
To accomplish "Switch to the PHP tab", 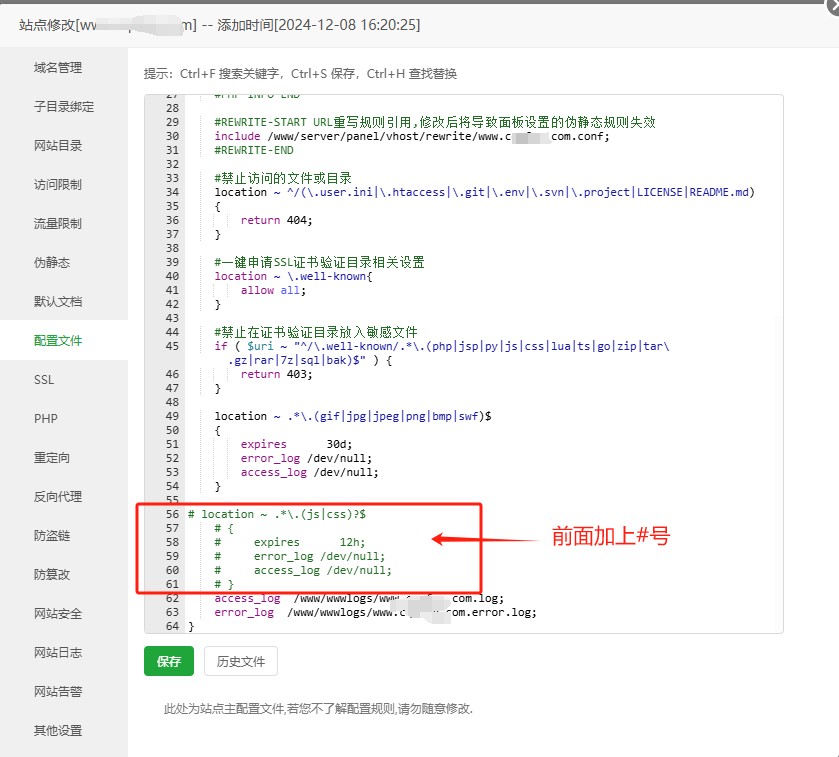I will (46, 419).
